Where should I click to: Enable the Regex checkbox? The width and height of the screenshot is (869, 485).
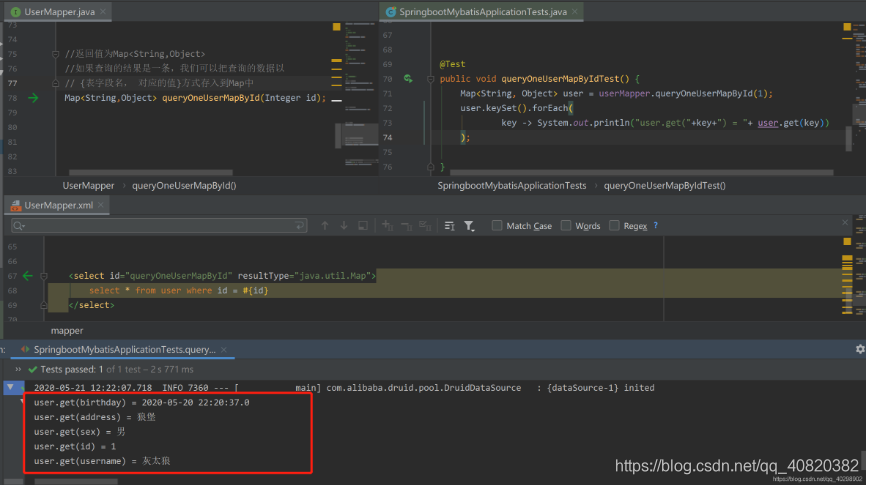(614, 226)
